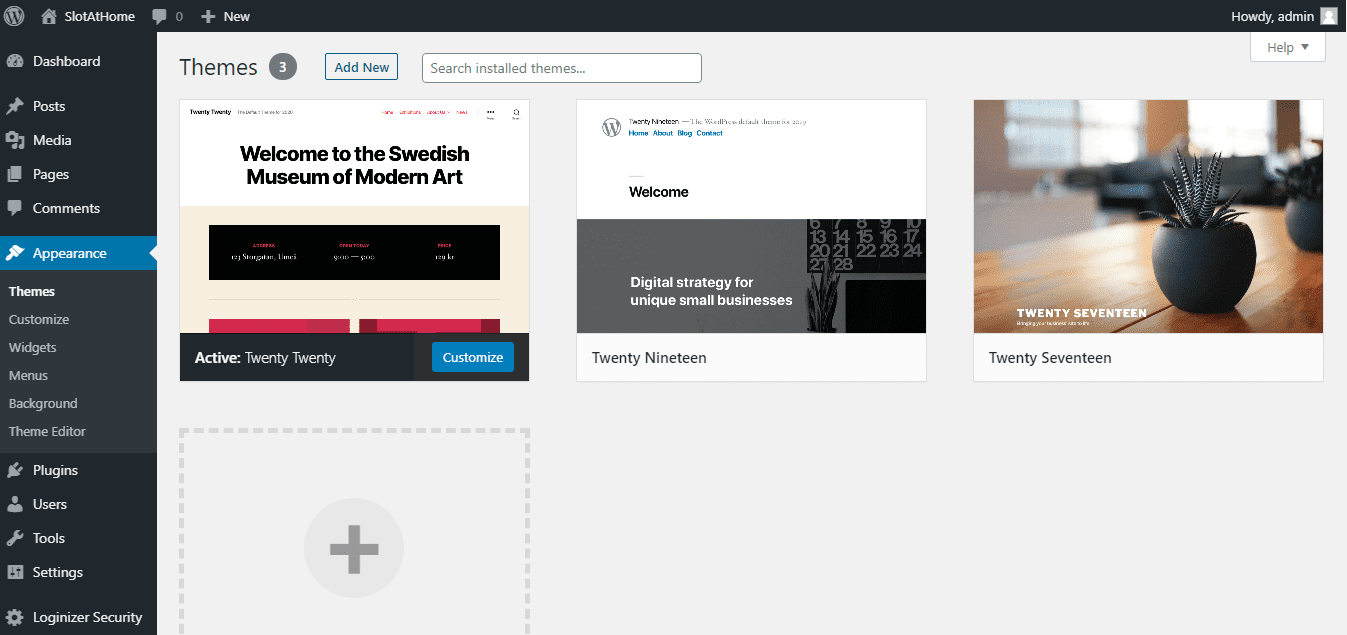Screen dimensions: 1347x635
Task: Click the admin user avatar
Action: [x=1328, y=16]
